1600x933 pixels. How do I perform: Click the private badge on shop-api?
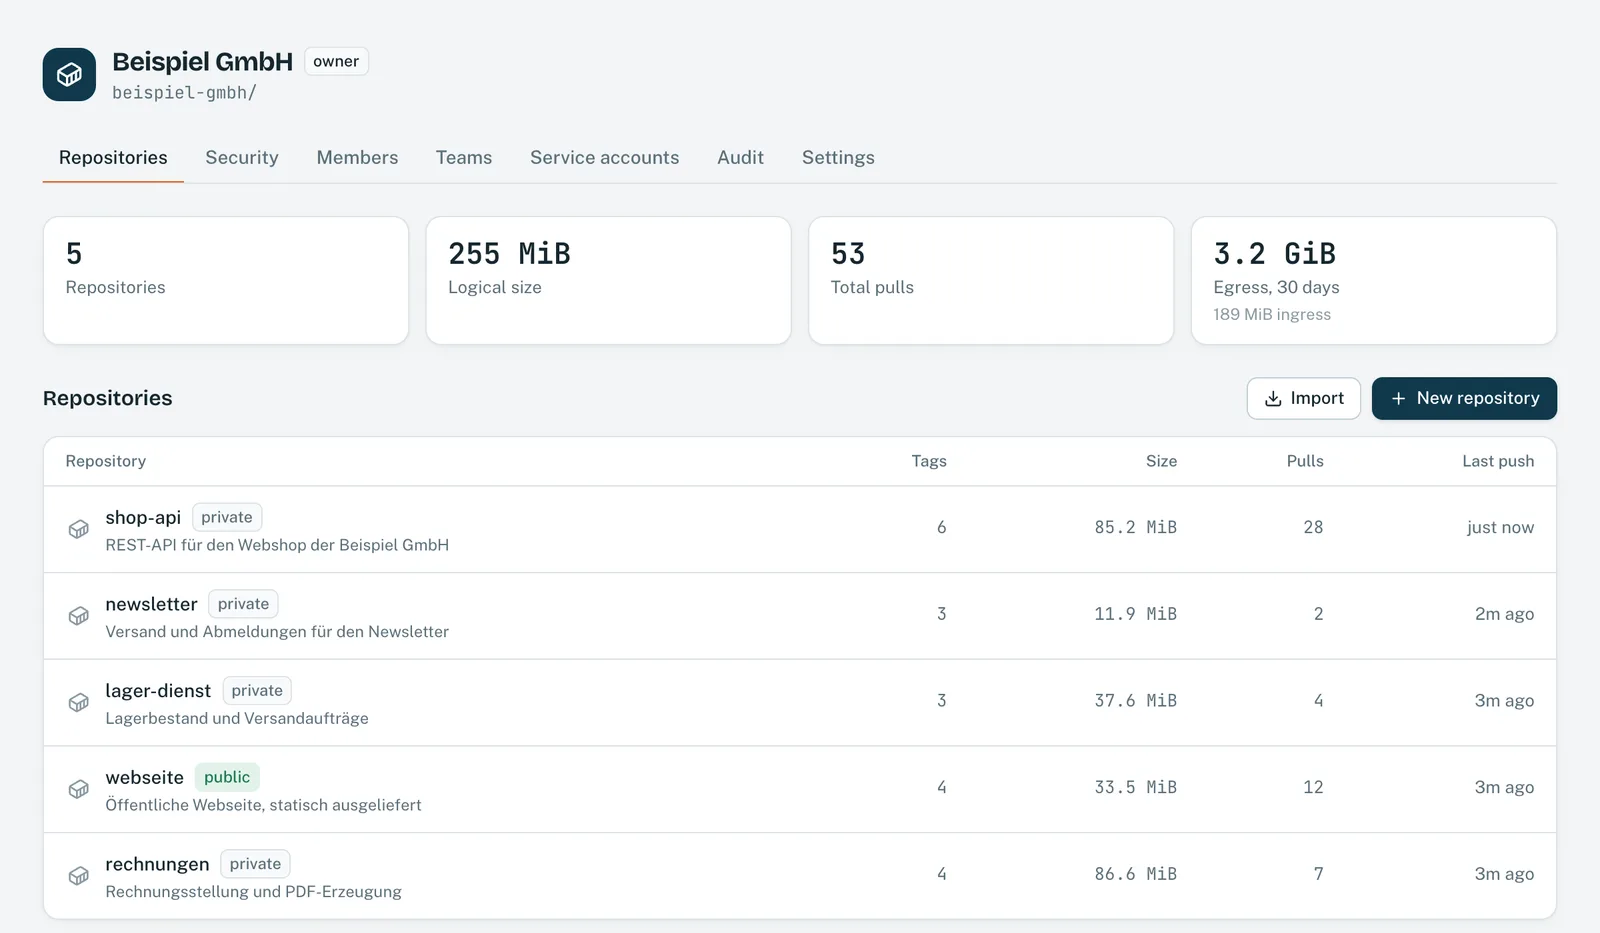pyautogui.click(x=227, y=517)
